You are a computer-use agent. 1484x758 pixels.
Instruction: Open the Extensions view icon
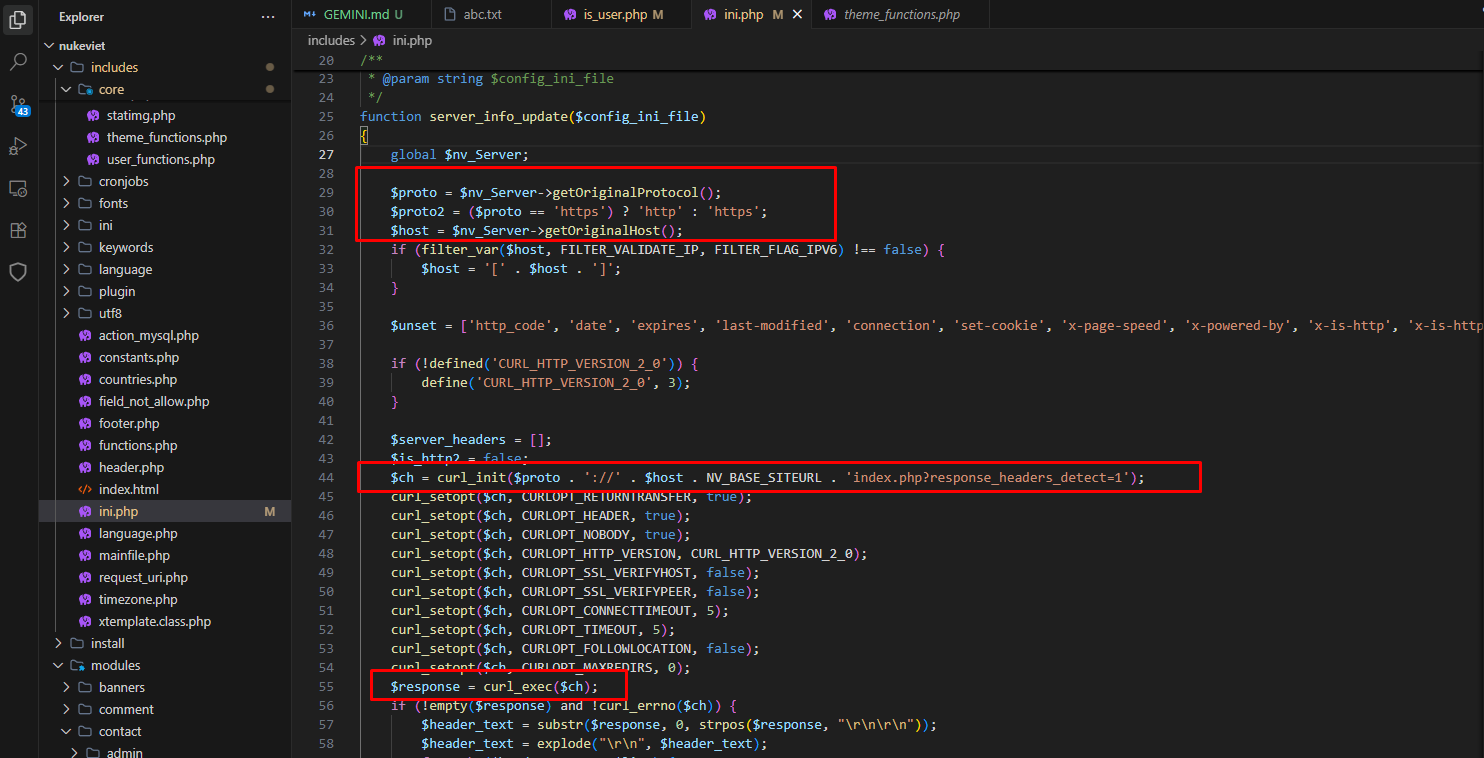pyautogui.click(x=18, y=230)
